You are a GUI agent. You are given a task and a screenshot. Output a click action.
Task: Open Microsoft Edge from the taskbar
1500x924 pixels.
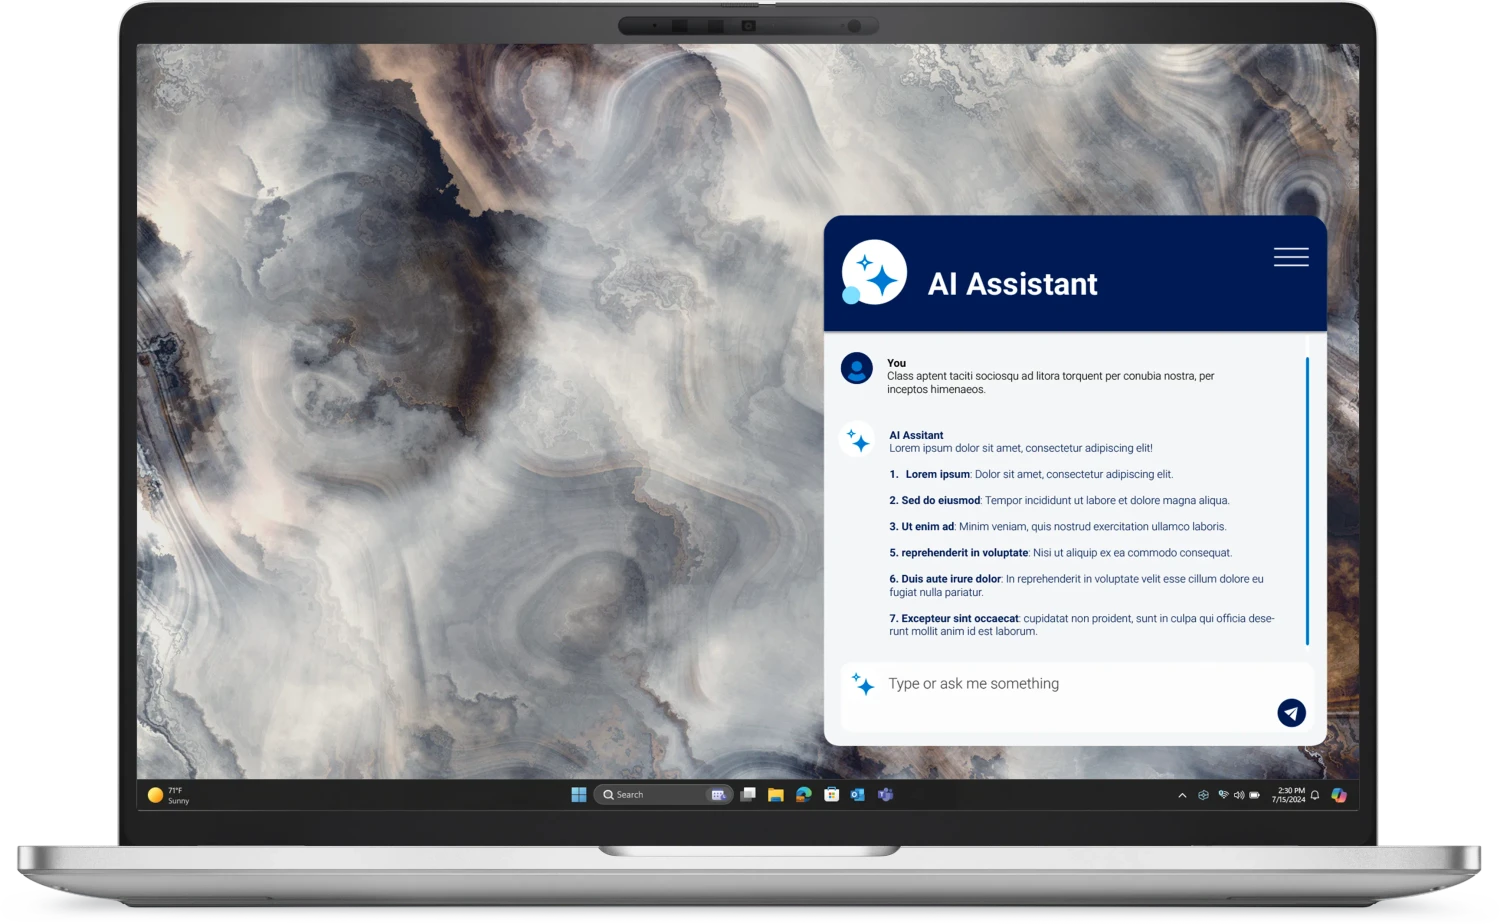click(x=803, y=794)
